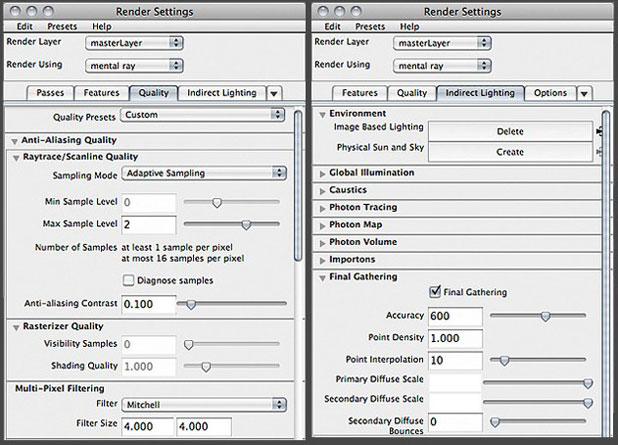The width and height of the screenshot is (618, 445).
Task: Click tab overflow arrow in left panel
Action: [x=273, y=93]
